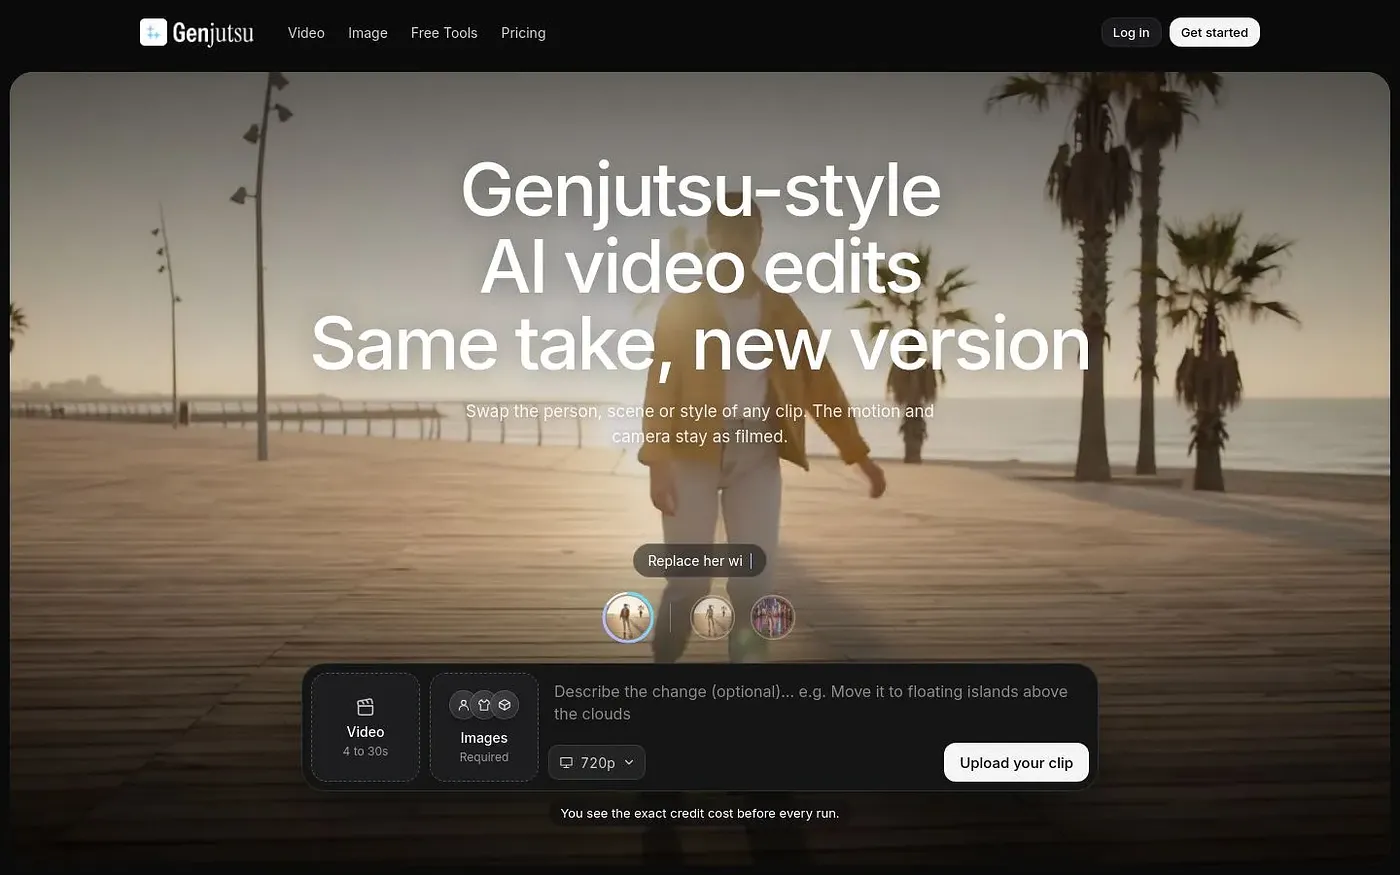Select the first highlighted preview thumbnail
The height and width of the screenshot is (875, 1400).
pos(628,617)
